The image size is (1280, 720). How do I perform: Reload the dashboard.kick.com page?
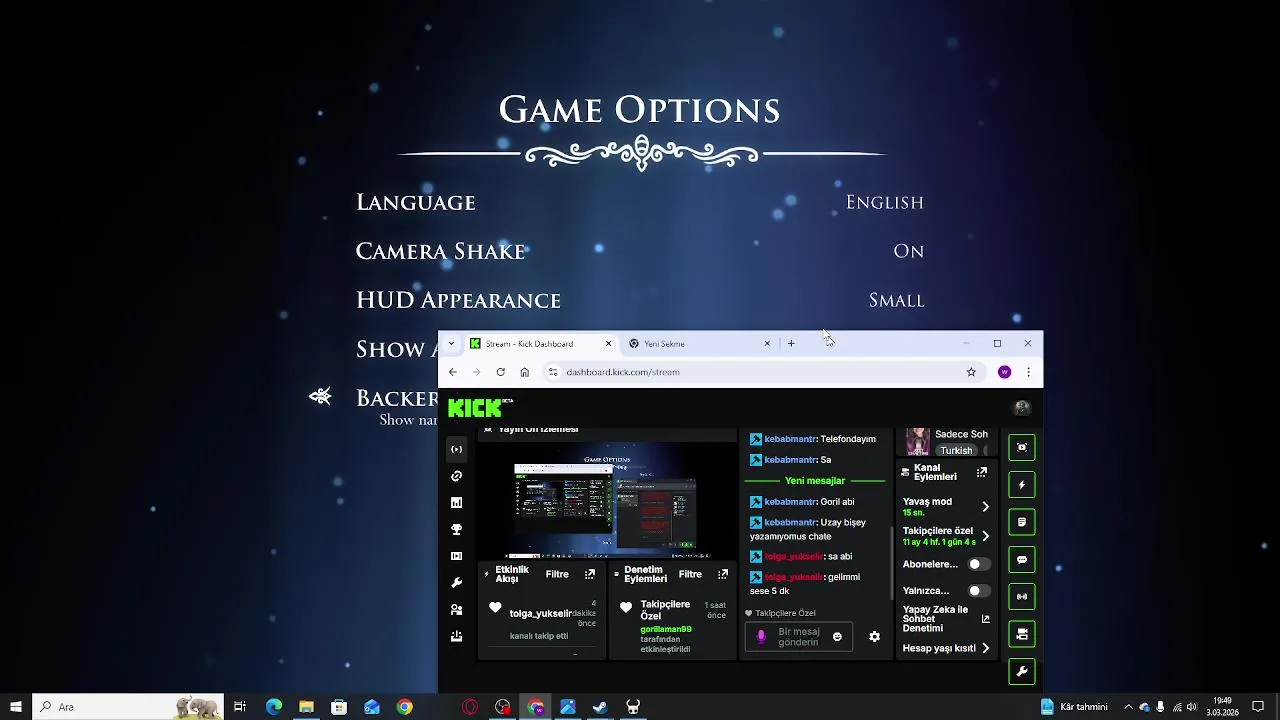pos(500,372)
